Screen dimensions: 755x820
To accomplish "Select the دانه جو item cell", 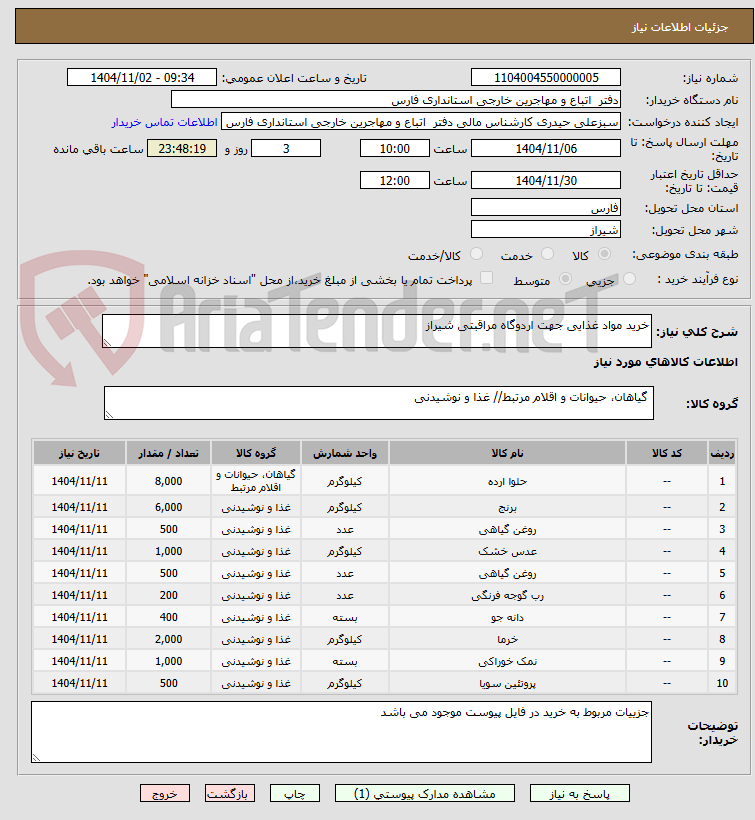I will click(507, 617).
